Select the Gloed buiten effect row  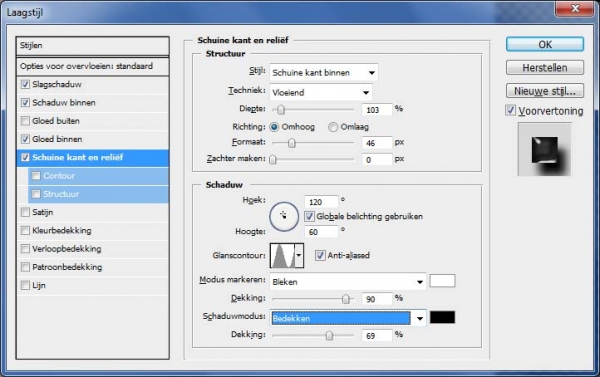93,121
